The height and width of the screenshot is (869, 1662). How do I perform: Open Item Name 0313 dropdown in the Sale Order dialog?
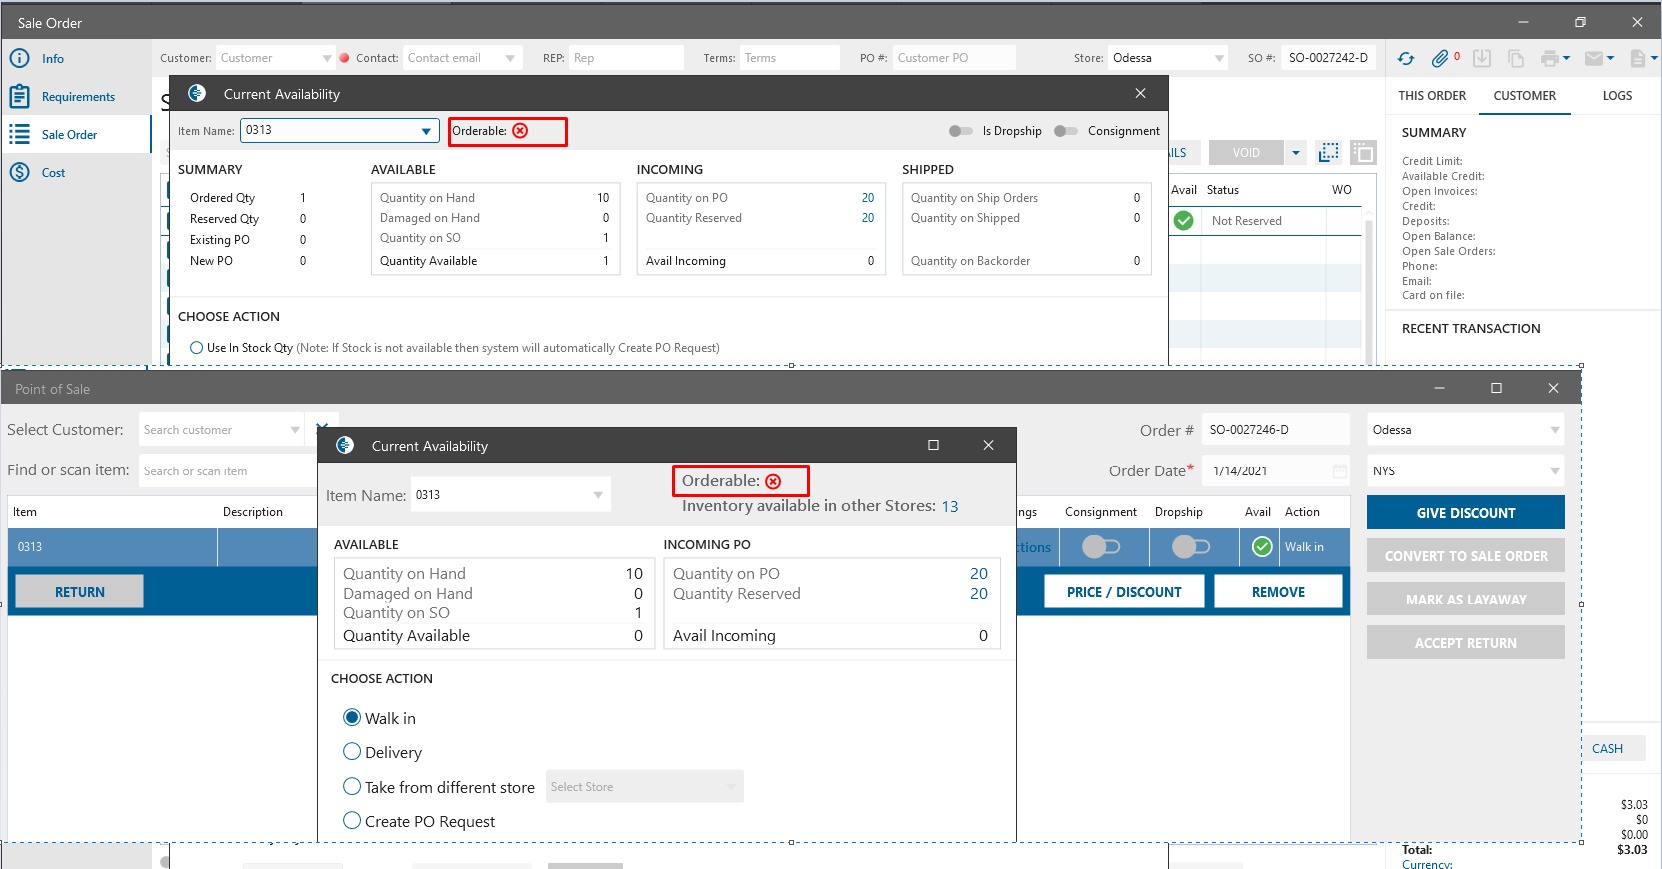[426, 131]
